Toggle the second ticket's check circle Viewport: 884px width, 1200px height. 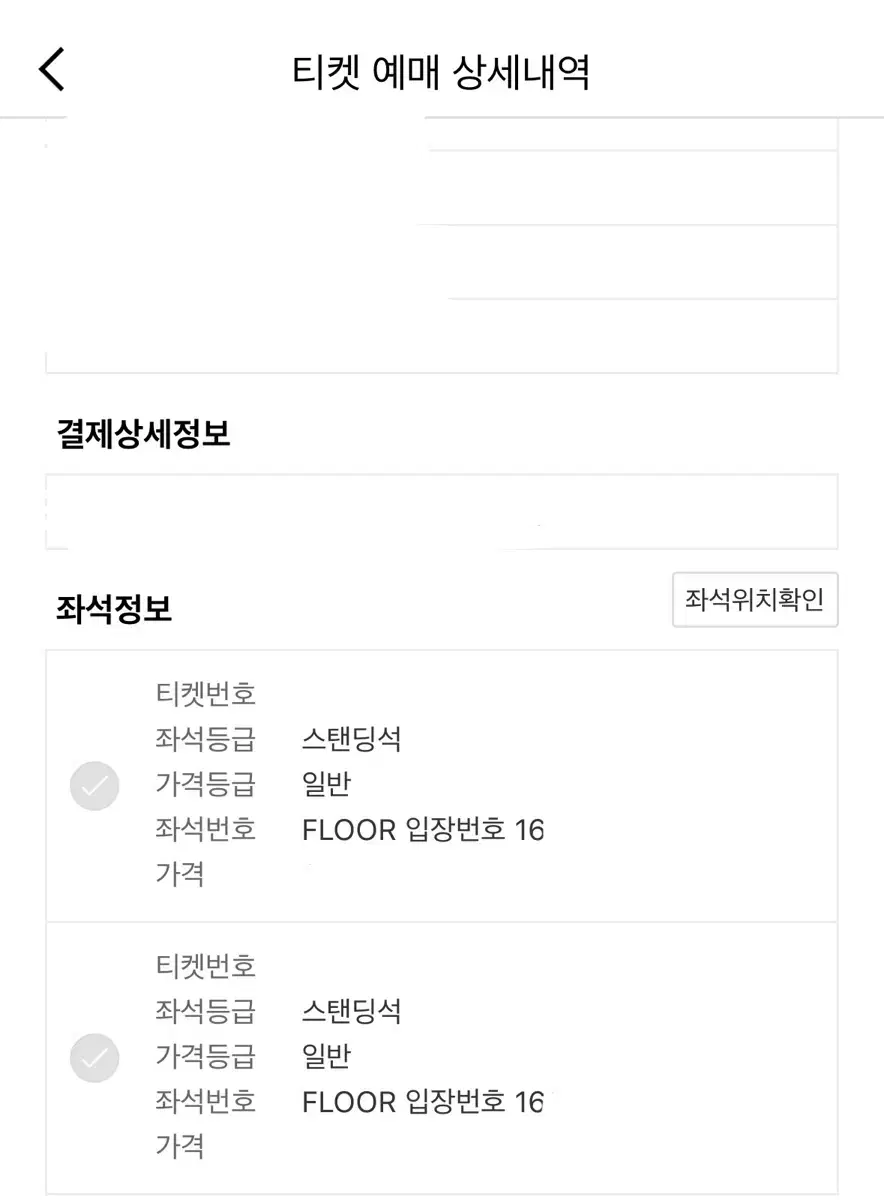tap(95, 1058)
